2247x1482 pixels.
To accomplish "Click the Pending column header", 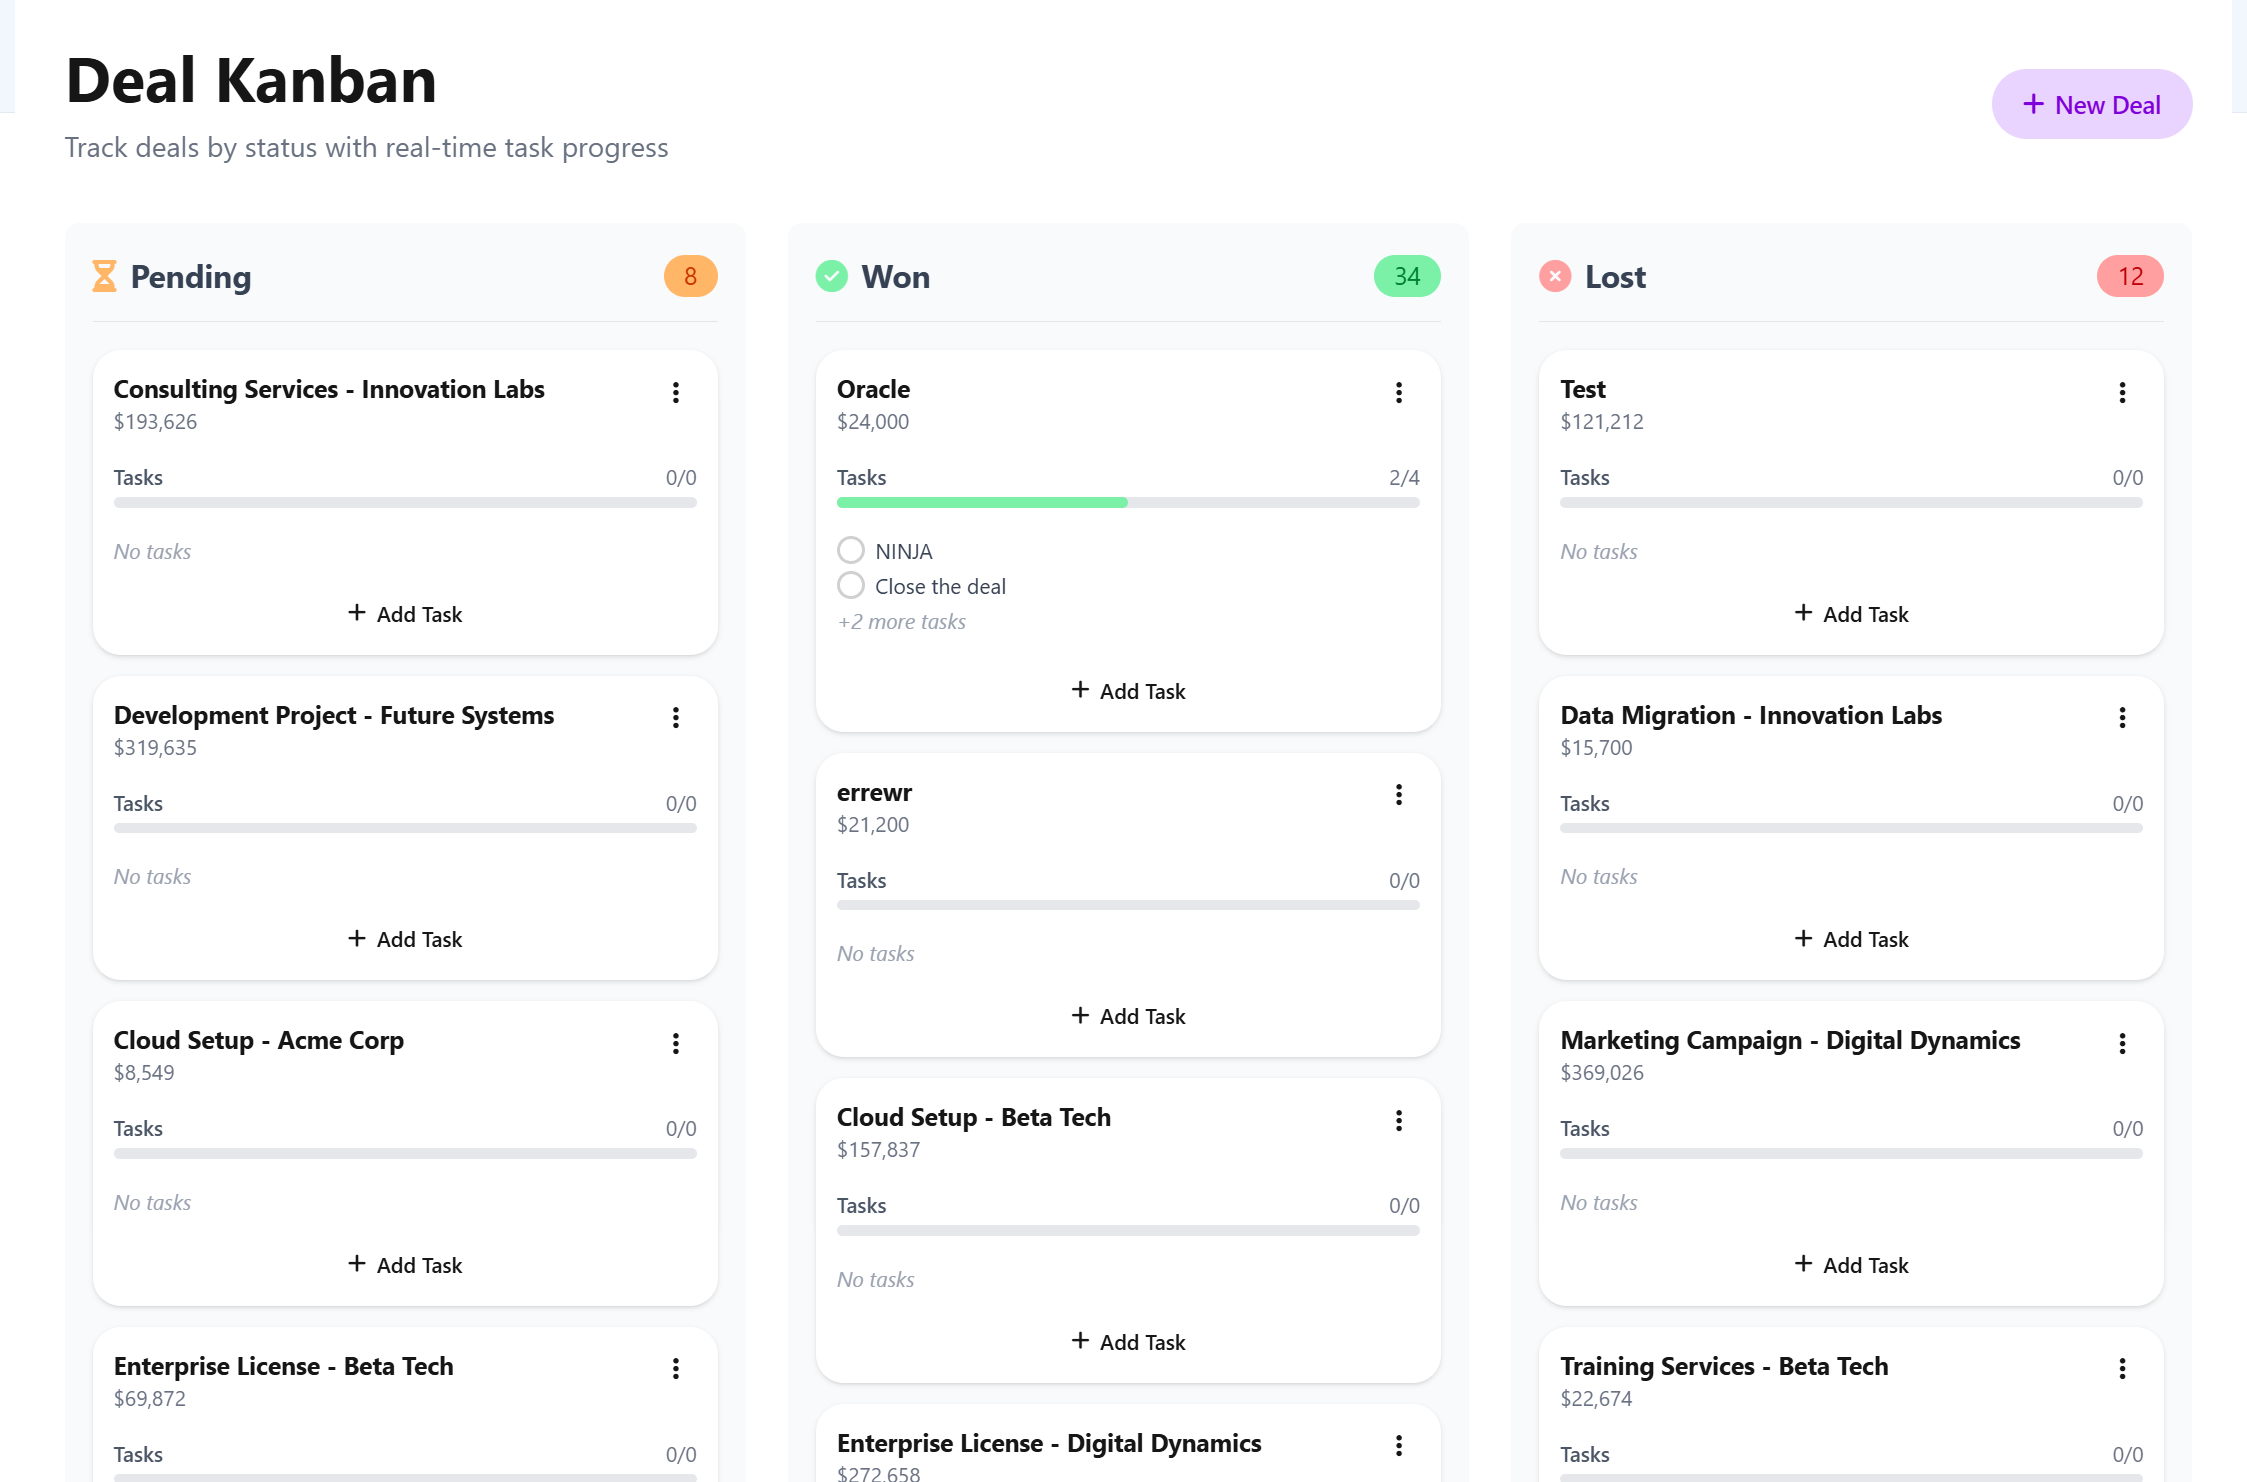I will click(191, 276).
